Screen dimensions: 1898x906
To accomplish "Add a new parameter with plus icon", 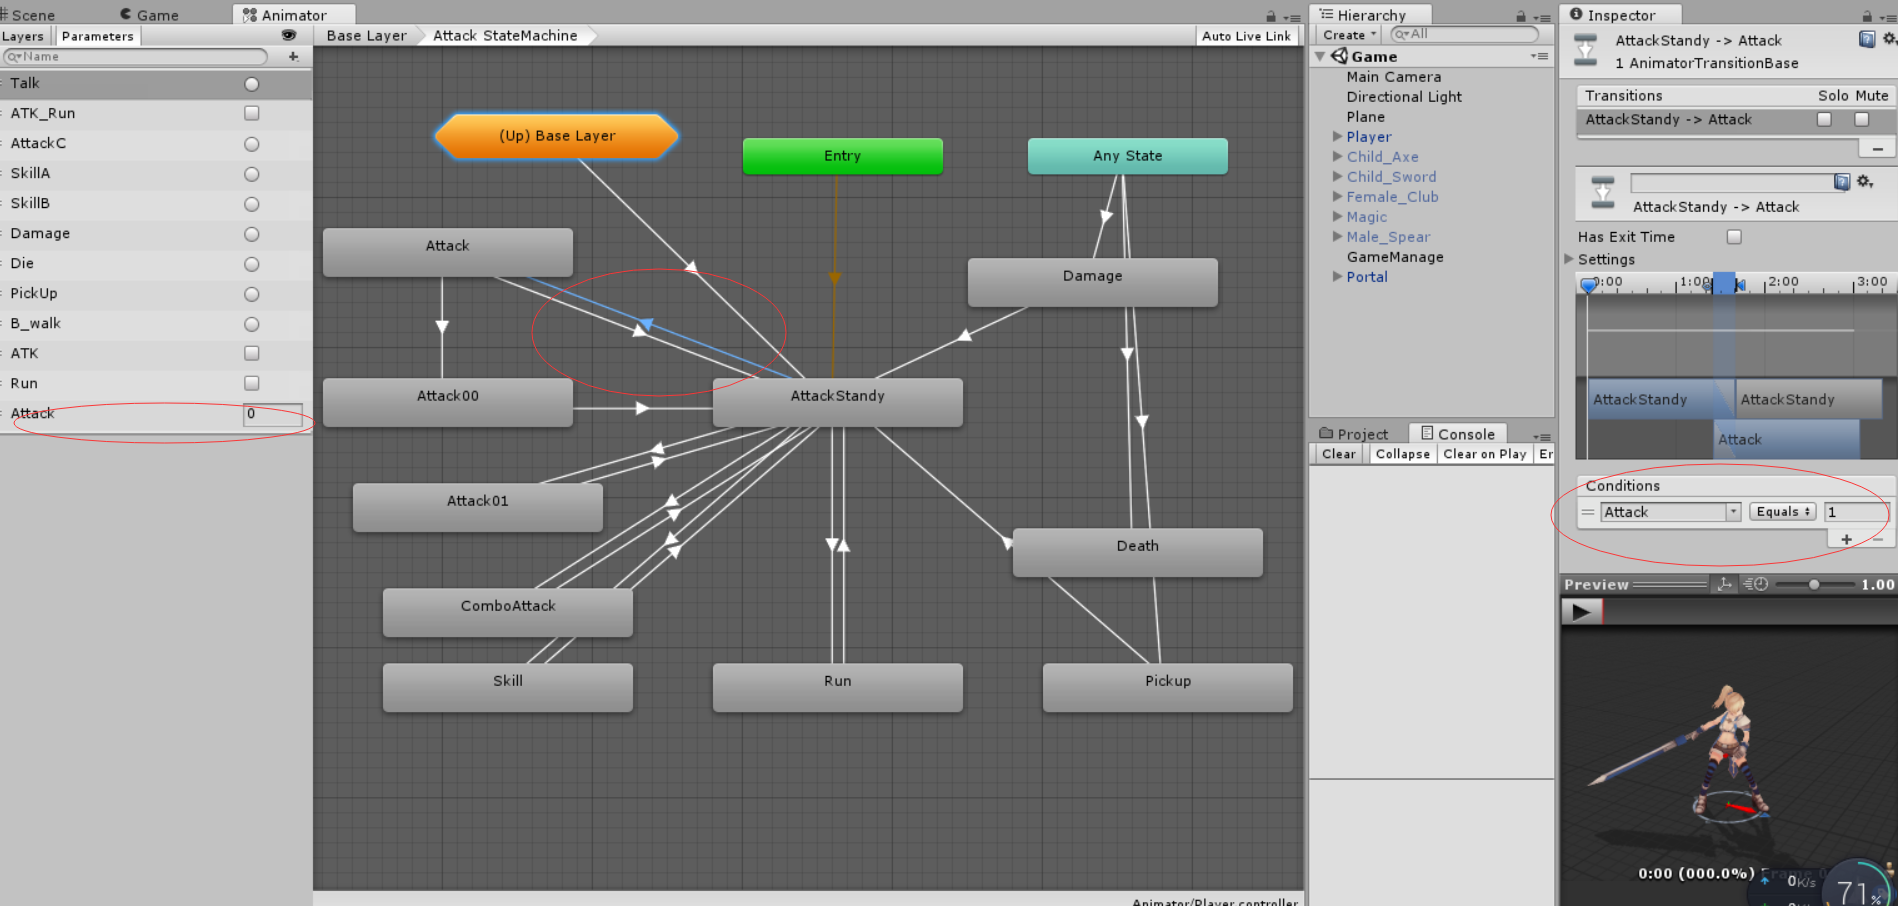I will (x=293, y=57).
